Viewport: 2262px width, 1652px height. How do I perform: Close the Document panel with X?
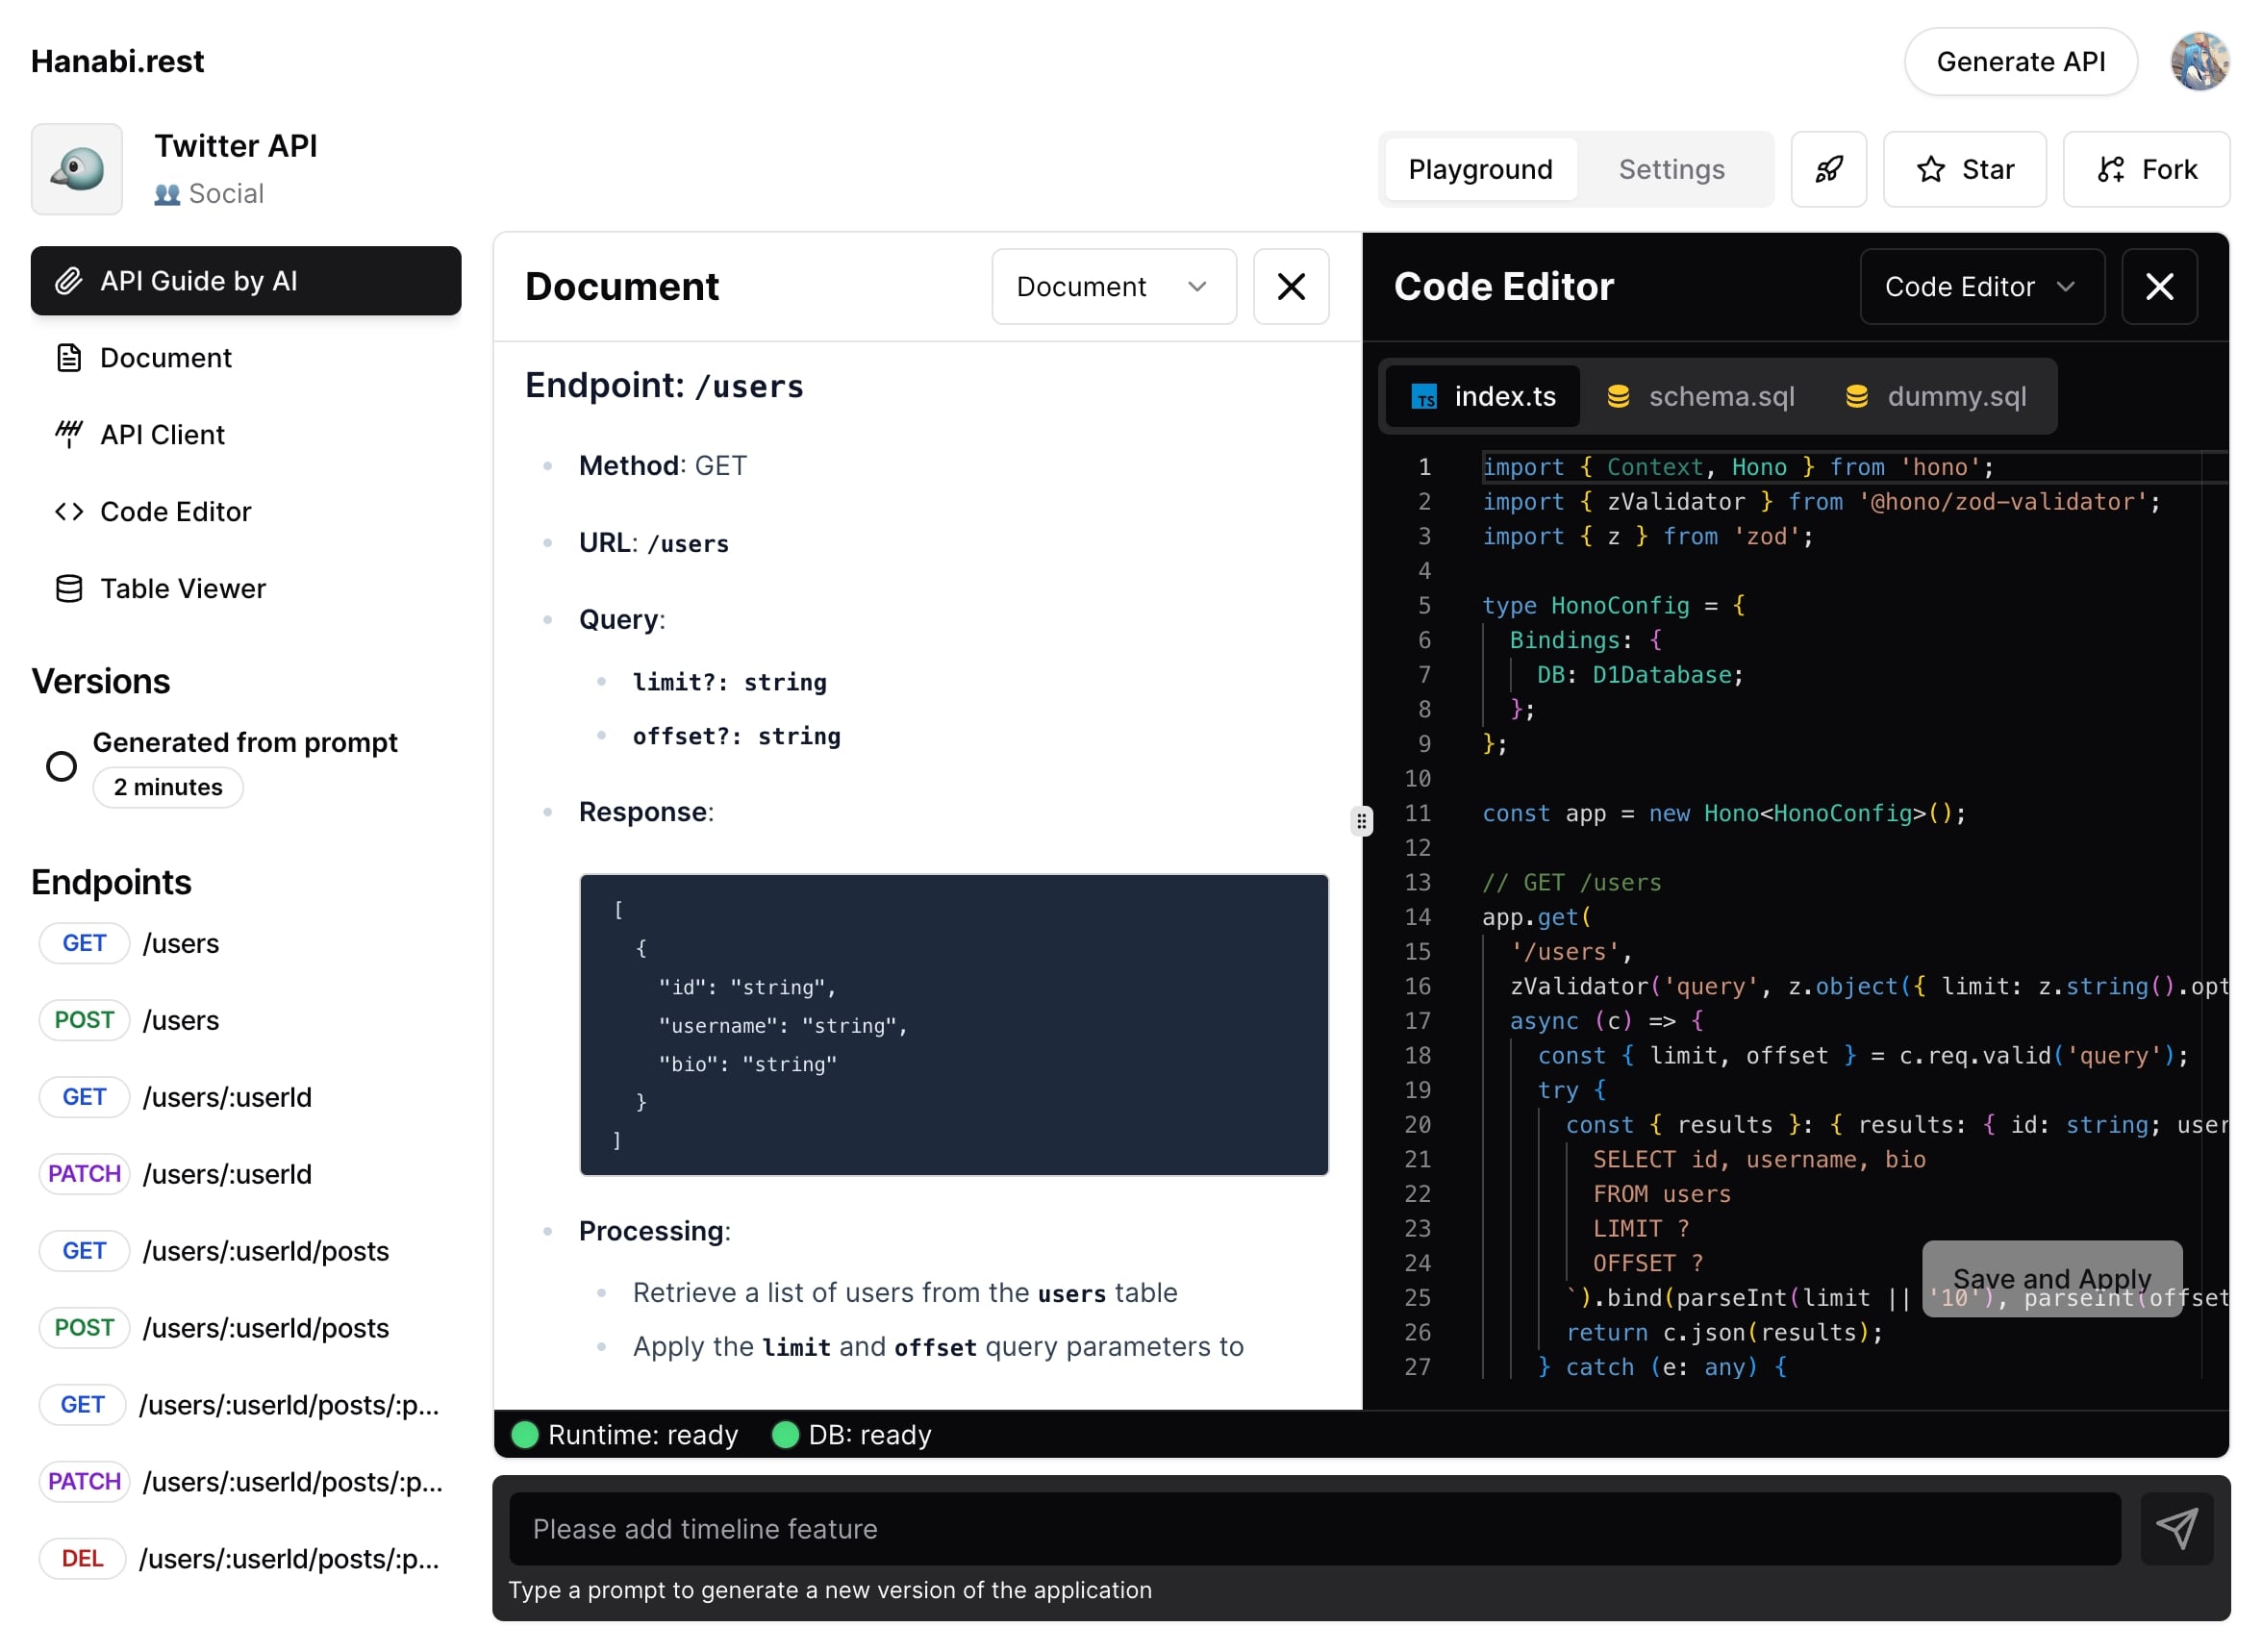[x=1291, y=287]
